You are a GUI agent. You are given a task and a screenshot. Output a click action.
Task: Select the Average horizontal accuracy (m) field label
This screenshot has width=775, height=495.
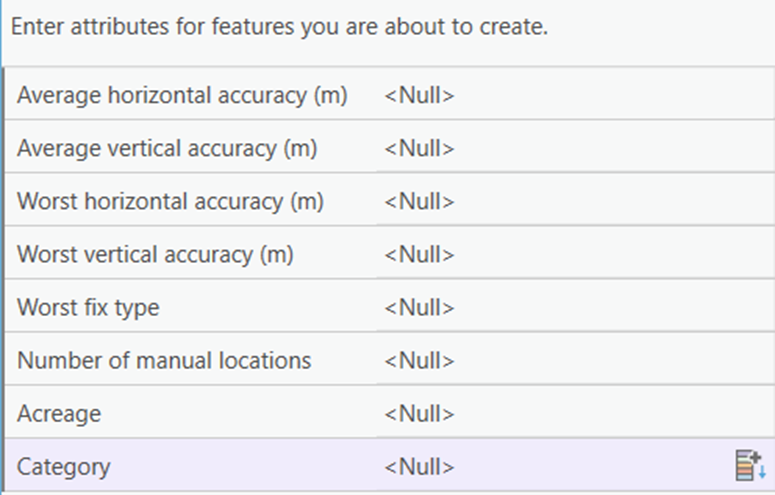click(182, 95)
